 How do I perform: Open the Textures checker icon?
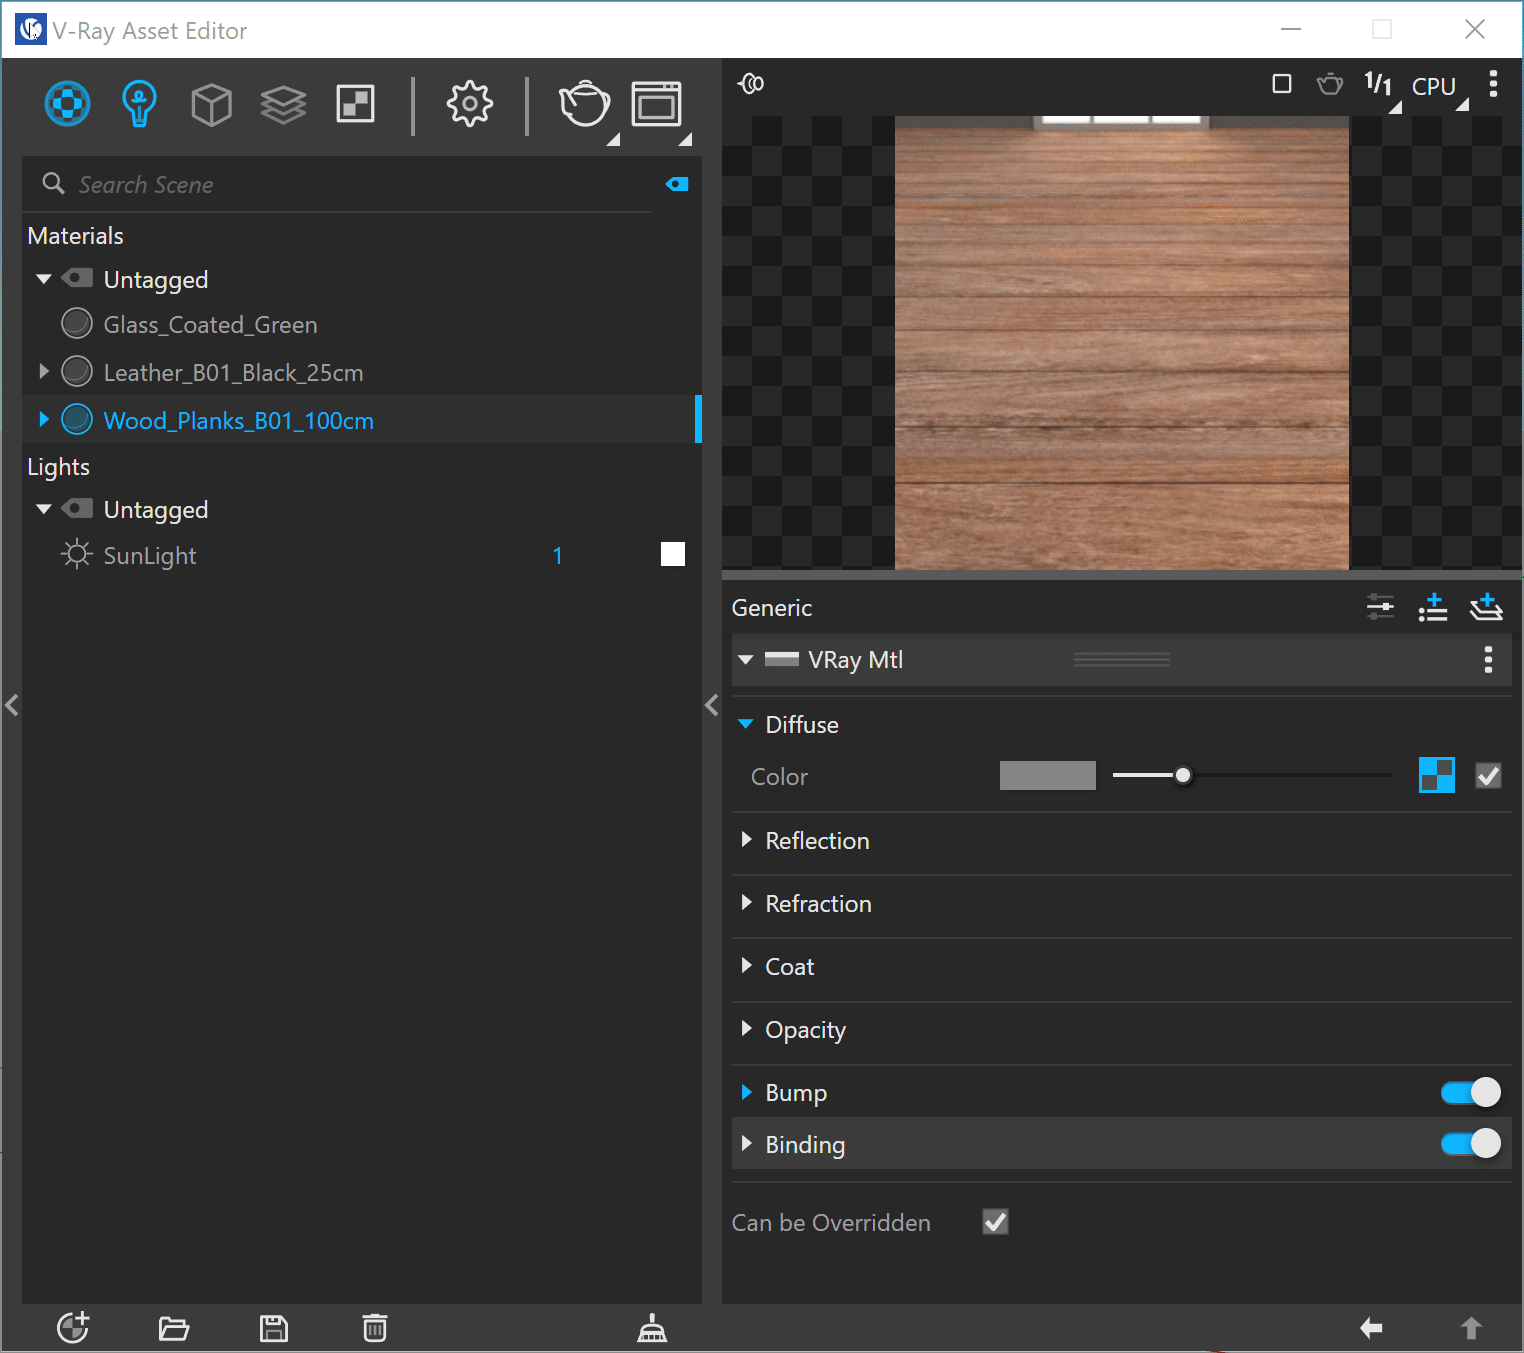tap(356, 104)
